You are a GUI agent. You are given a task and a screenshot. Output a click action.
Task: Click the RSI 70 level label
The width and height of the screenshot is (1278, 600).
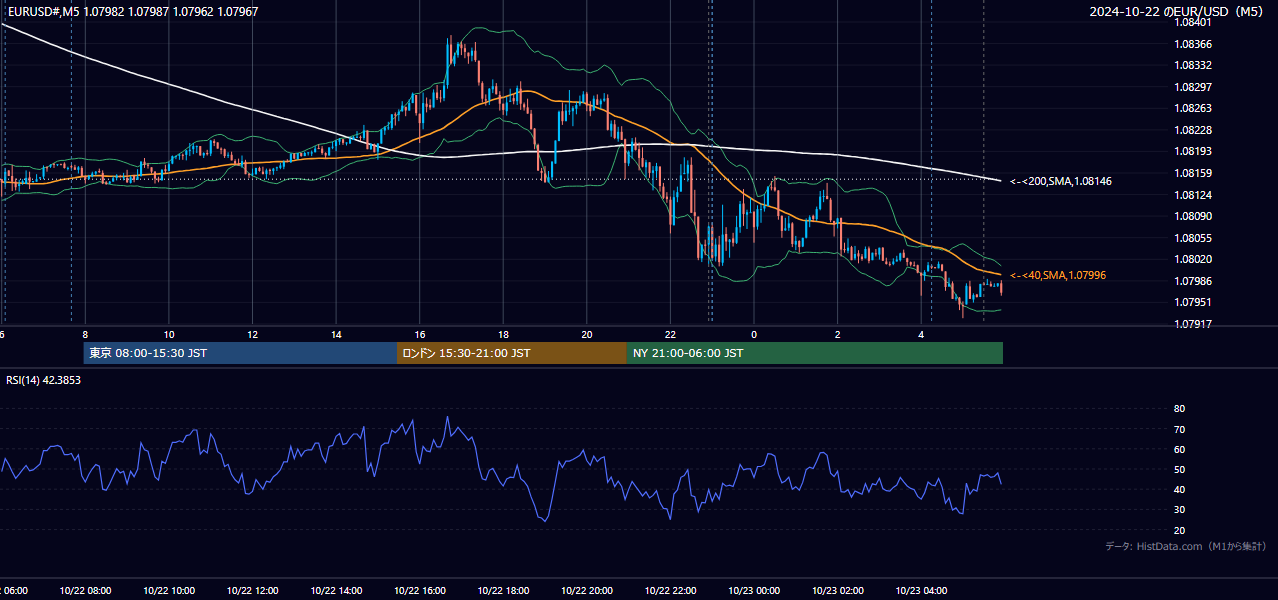(x=1179, y=429)
